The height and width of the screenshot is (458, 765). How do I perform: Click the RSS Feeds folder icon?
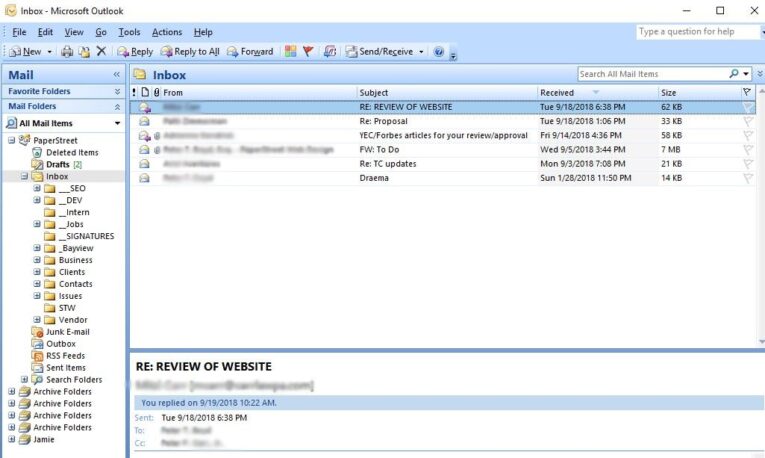click(x=38, y=356)
